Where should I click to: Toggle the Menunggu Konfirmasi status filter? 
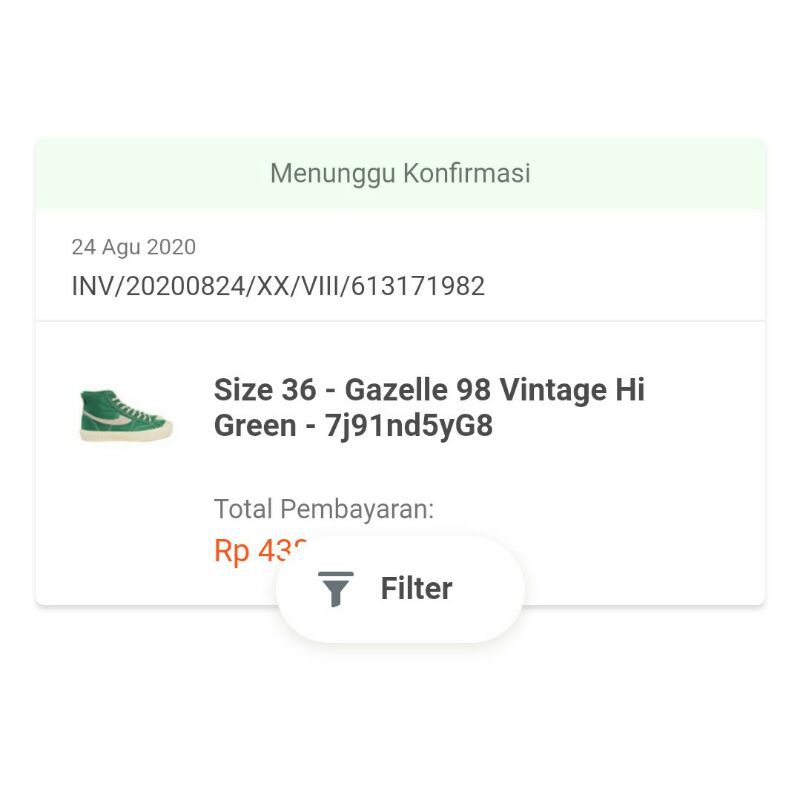point(400,171)
